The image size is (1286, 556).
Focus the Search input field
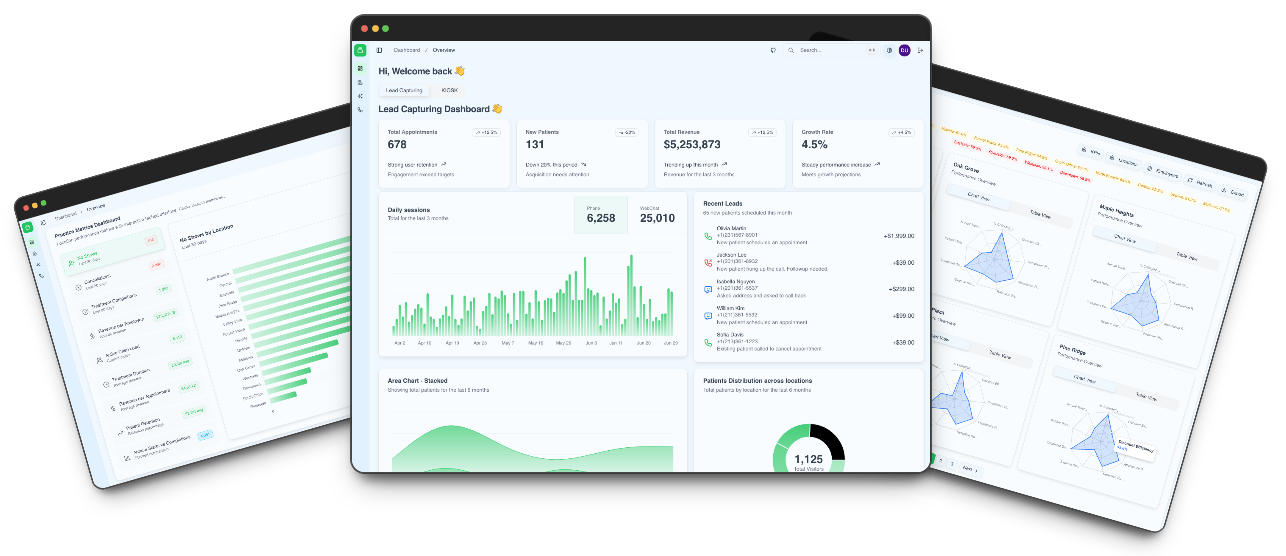(831, 50)
